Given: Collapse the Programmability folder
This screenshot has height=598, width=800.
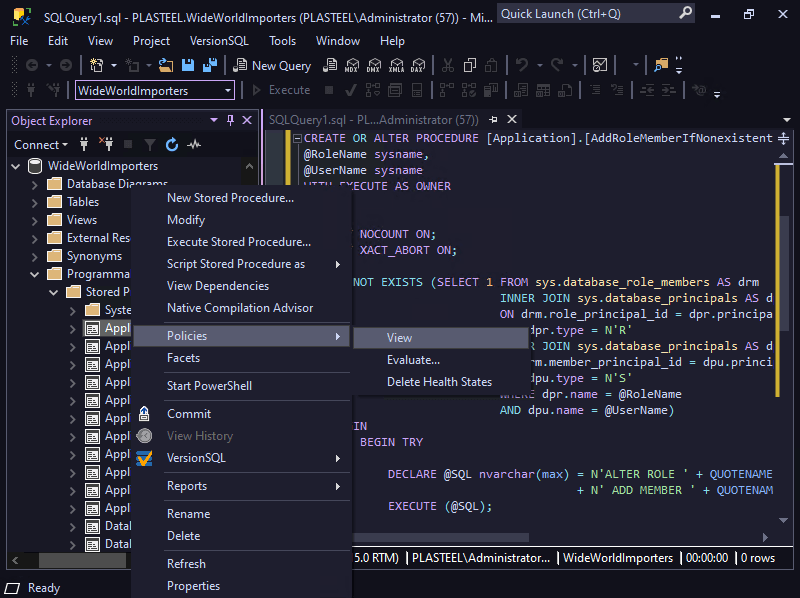Looking at the screenshot, I should pyautogui.click(x=34, y=275).
